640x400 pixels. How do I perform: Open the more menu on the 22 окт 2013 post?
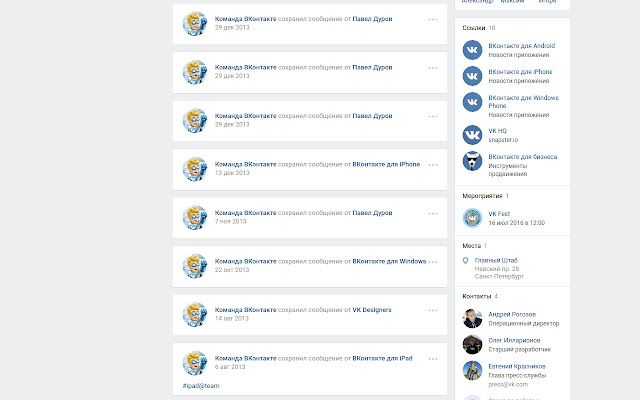pos(433,262)
